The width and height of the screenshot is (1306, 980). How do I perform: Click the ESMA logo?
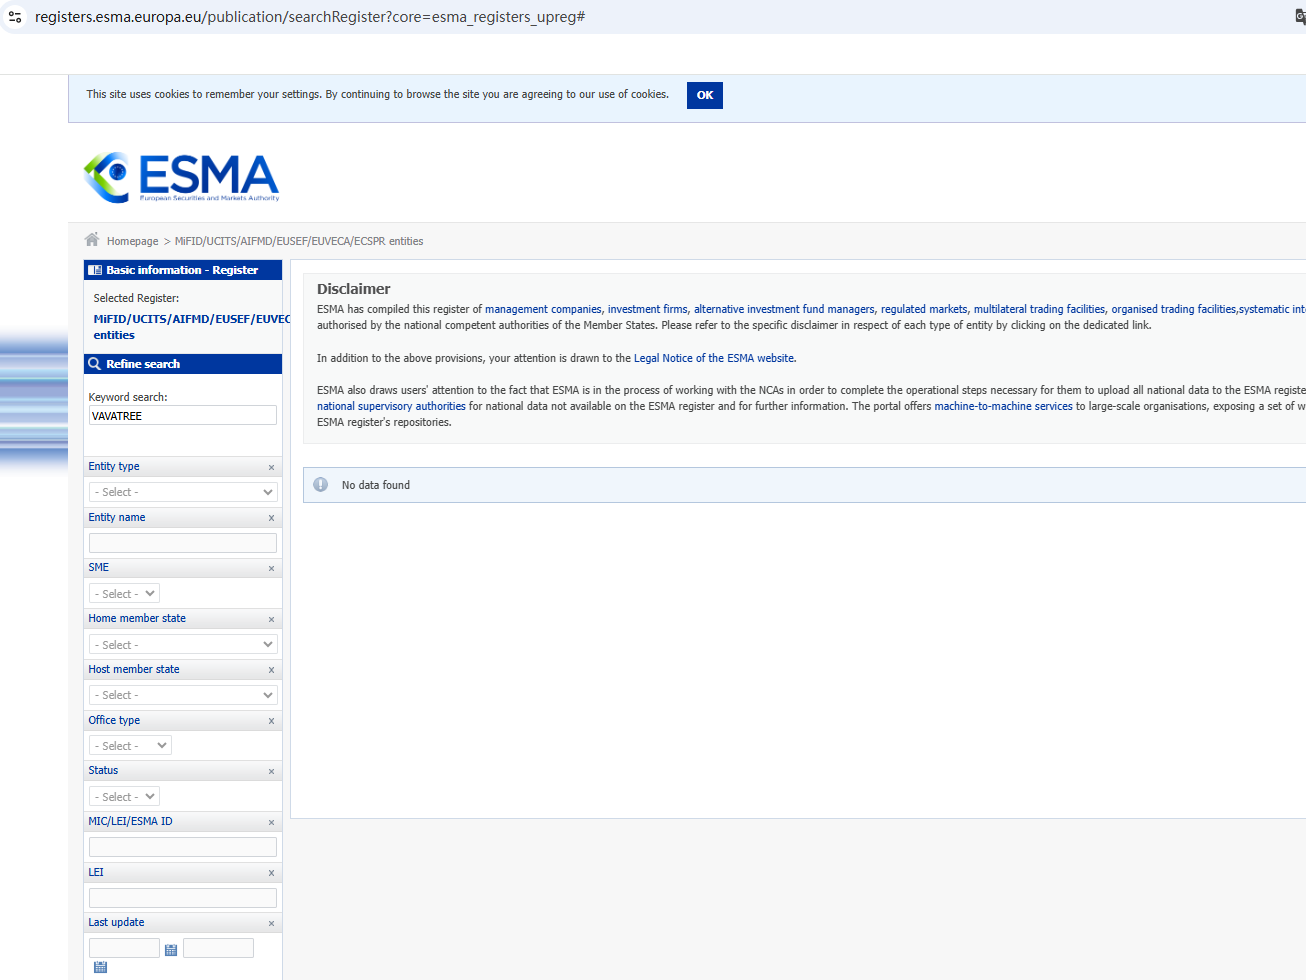(181, 177)
